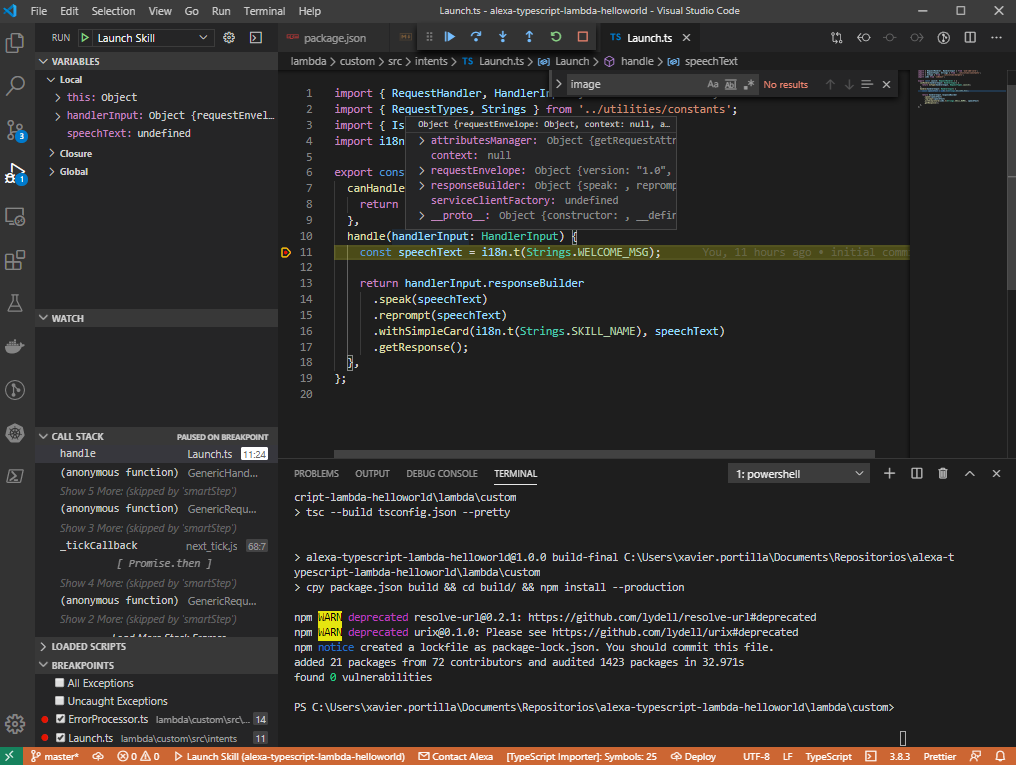The width and height of the screenshot is (1016, 765).
Task: Open launch.json with the gear icon
Action: (229, 38)
